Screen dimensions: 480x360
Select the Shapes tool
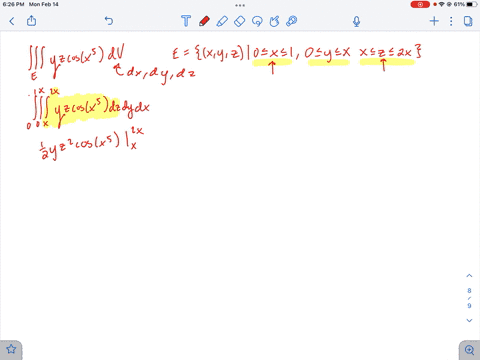pos(274,21)
